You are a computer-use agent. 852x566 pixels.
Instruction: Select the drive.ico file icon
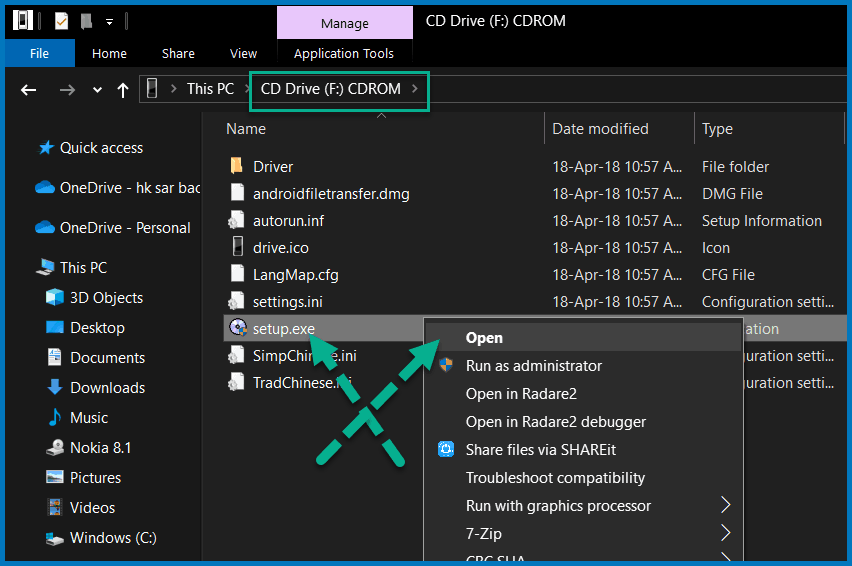click(x=237, y=247)
